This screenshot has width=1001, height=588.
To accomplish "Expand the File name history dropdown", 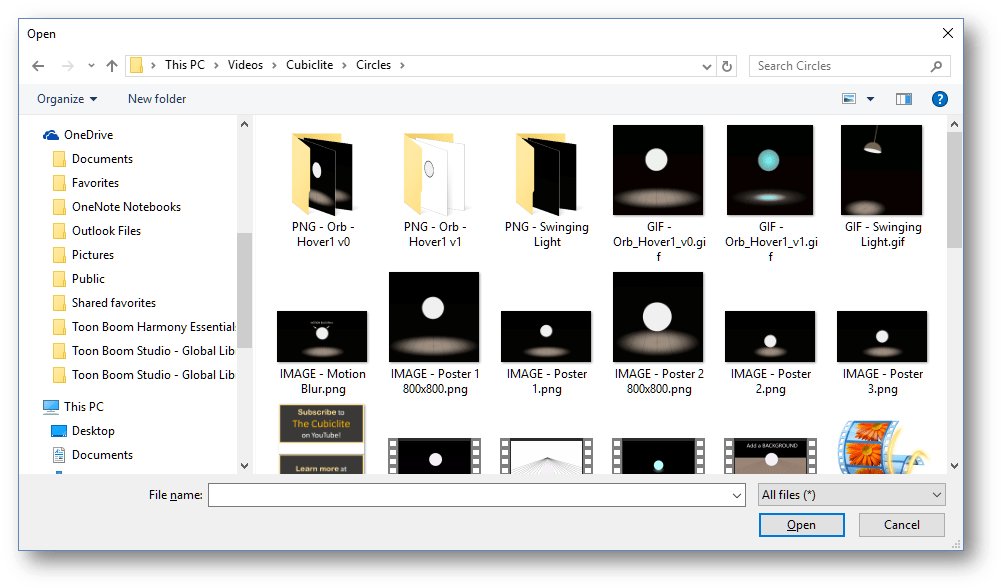I will pyautogui.click(x=737, y=494).
